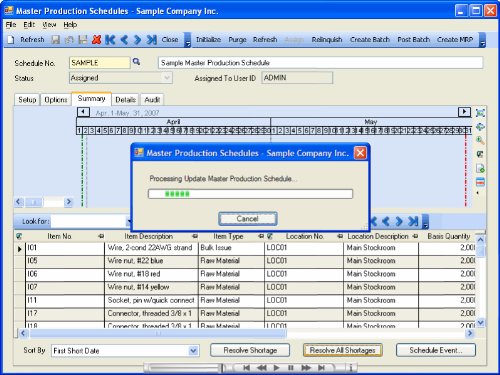Click the Schedule No. input field

(x=100, y=63)
